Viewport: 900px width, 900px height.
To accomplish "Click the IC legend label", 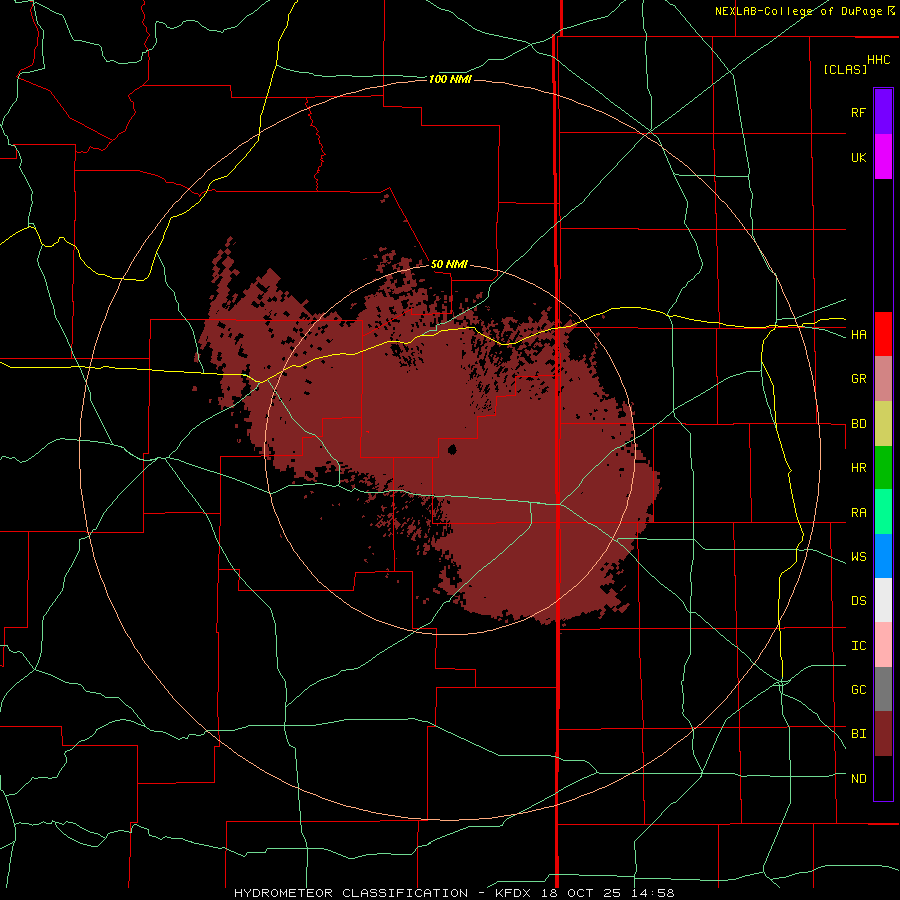I will coord(858,646).
